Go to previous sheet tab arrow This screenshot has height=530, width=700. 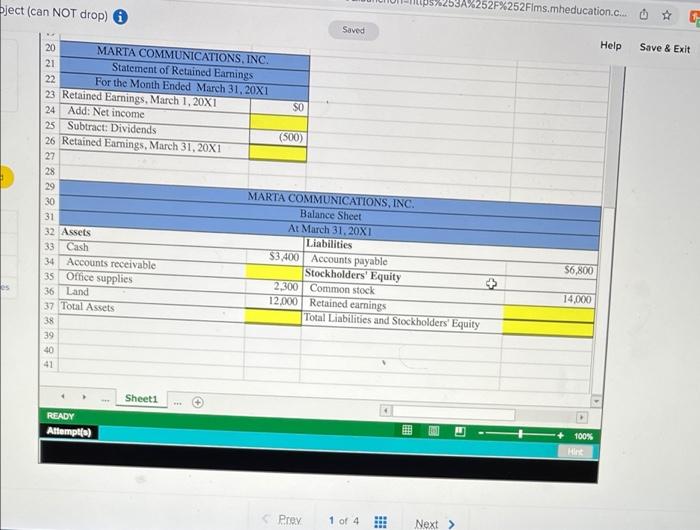63,396
